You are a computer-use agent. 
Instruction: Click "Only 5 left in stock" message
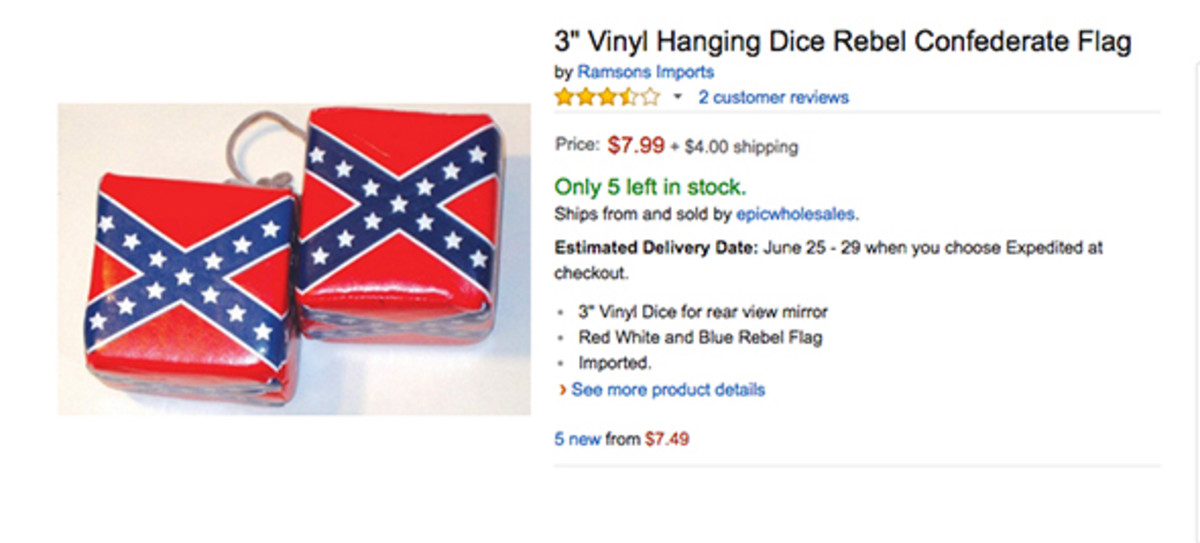[650, 187]
